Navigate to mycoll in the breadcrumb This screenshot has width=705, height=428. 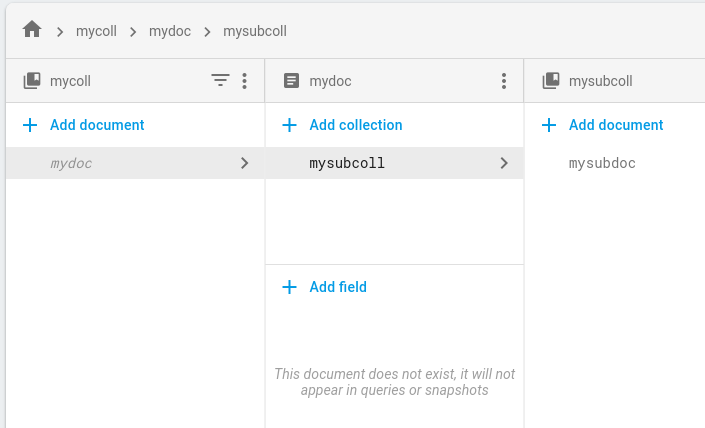pos(96,31)
